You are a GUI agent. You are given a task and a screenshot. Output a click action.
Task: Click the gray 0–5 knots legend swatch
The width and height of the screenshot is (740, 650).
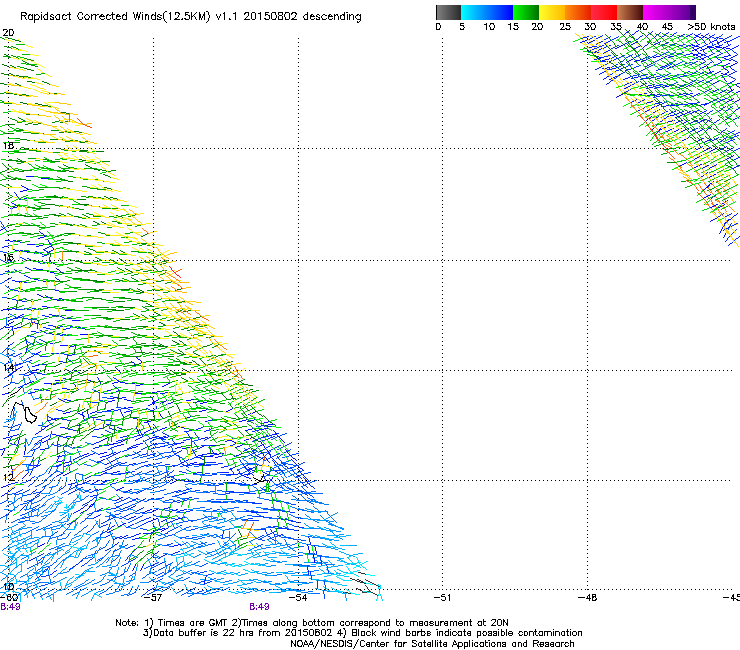coord(448,12)
